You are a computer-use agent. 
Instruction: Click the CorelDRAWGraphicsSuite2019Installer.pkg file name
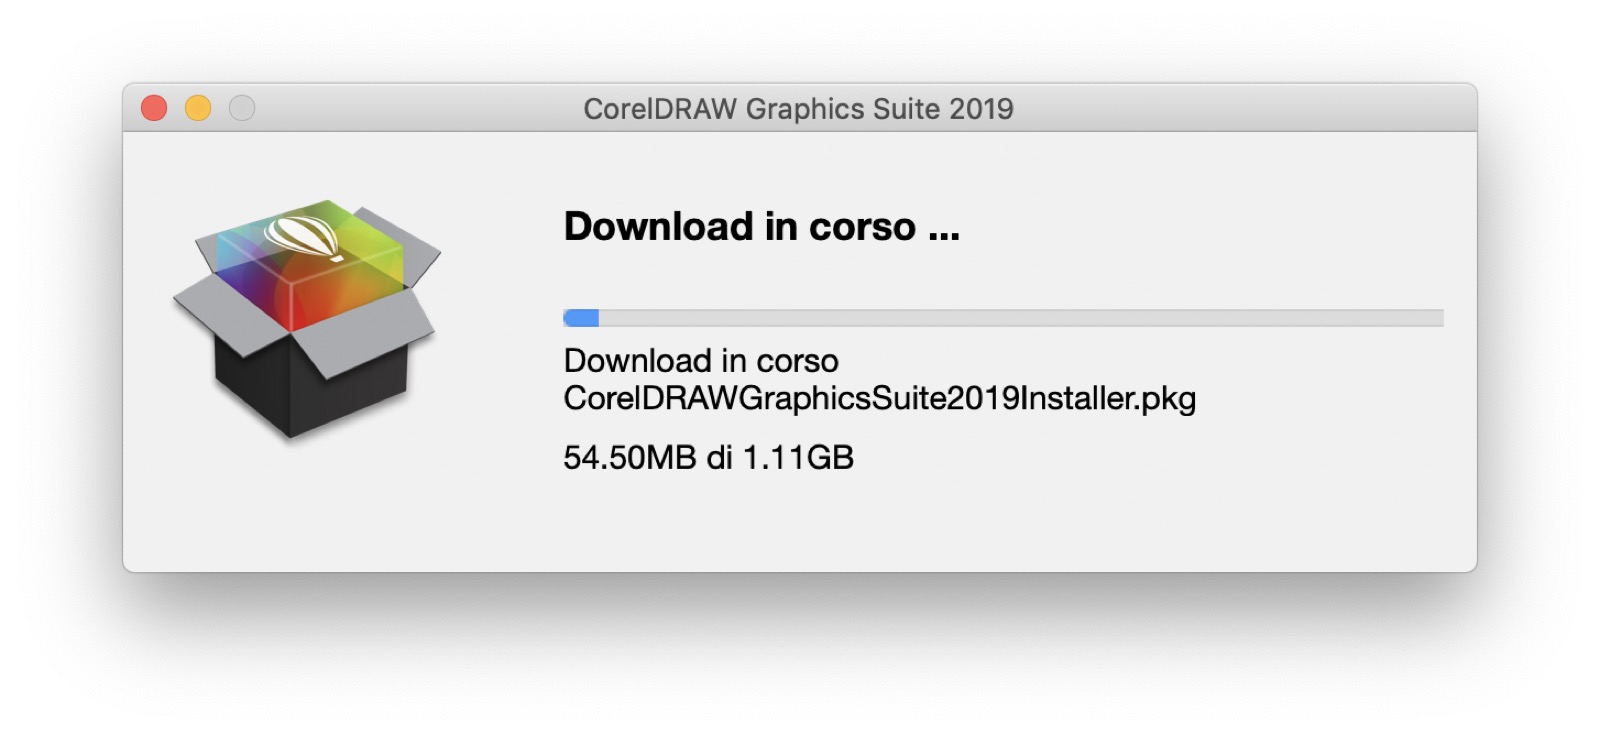coord(879,398)
